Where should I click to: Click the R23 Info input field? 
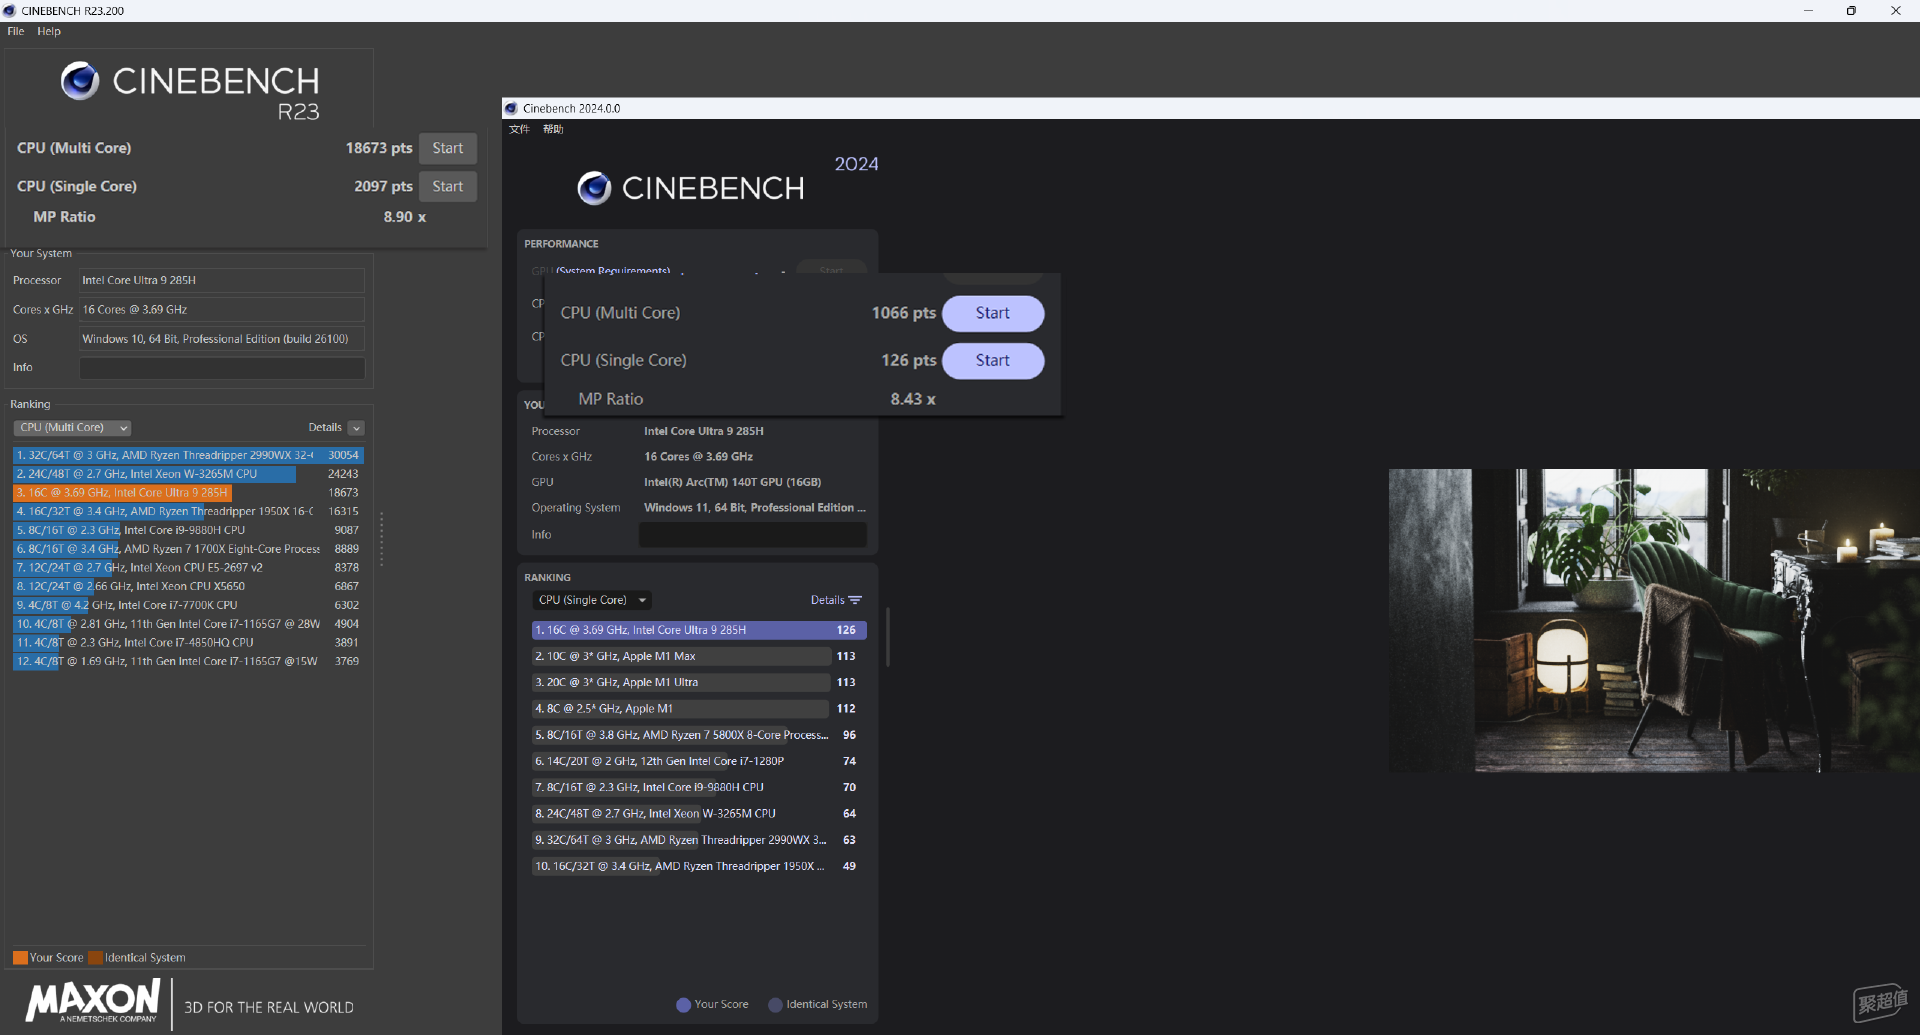(x=222, y=368)
